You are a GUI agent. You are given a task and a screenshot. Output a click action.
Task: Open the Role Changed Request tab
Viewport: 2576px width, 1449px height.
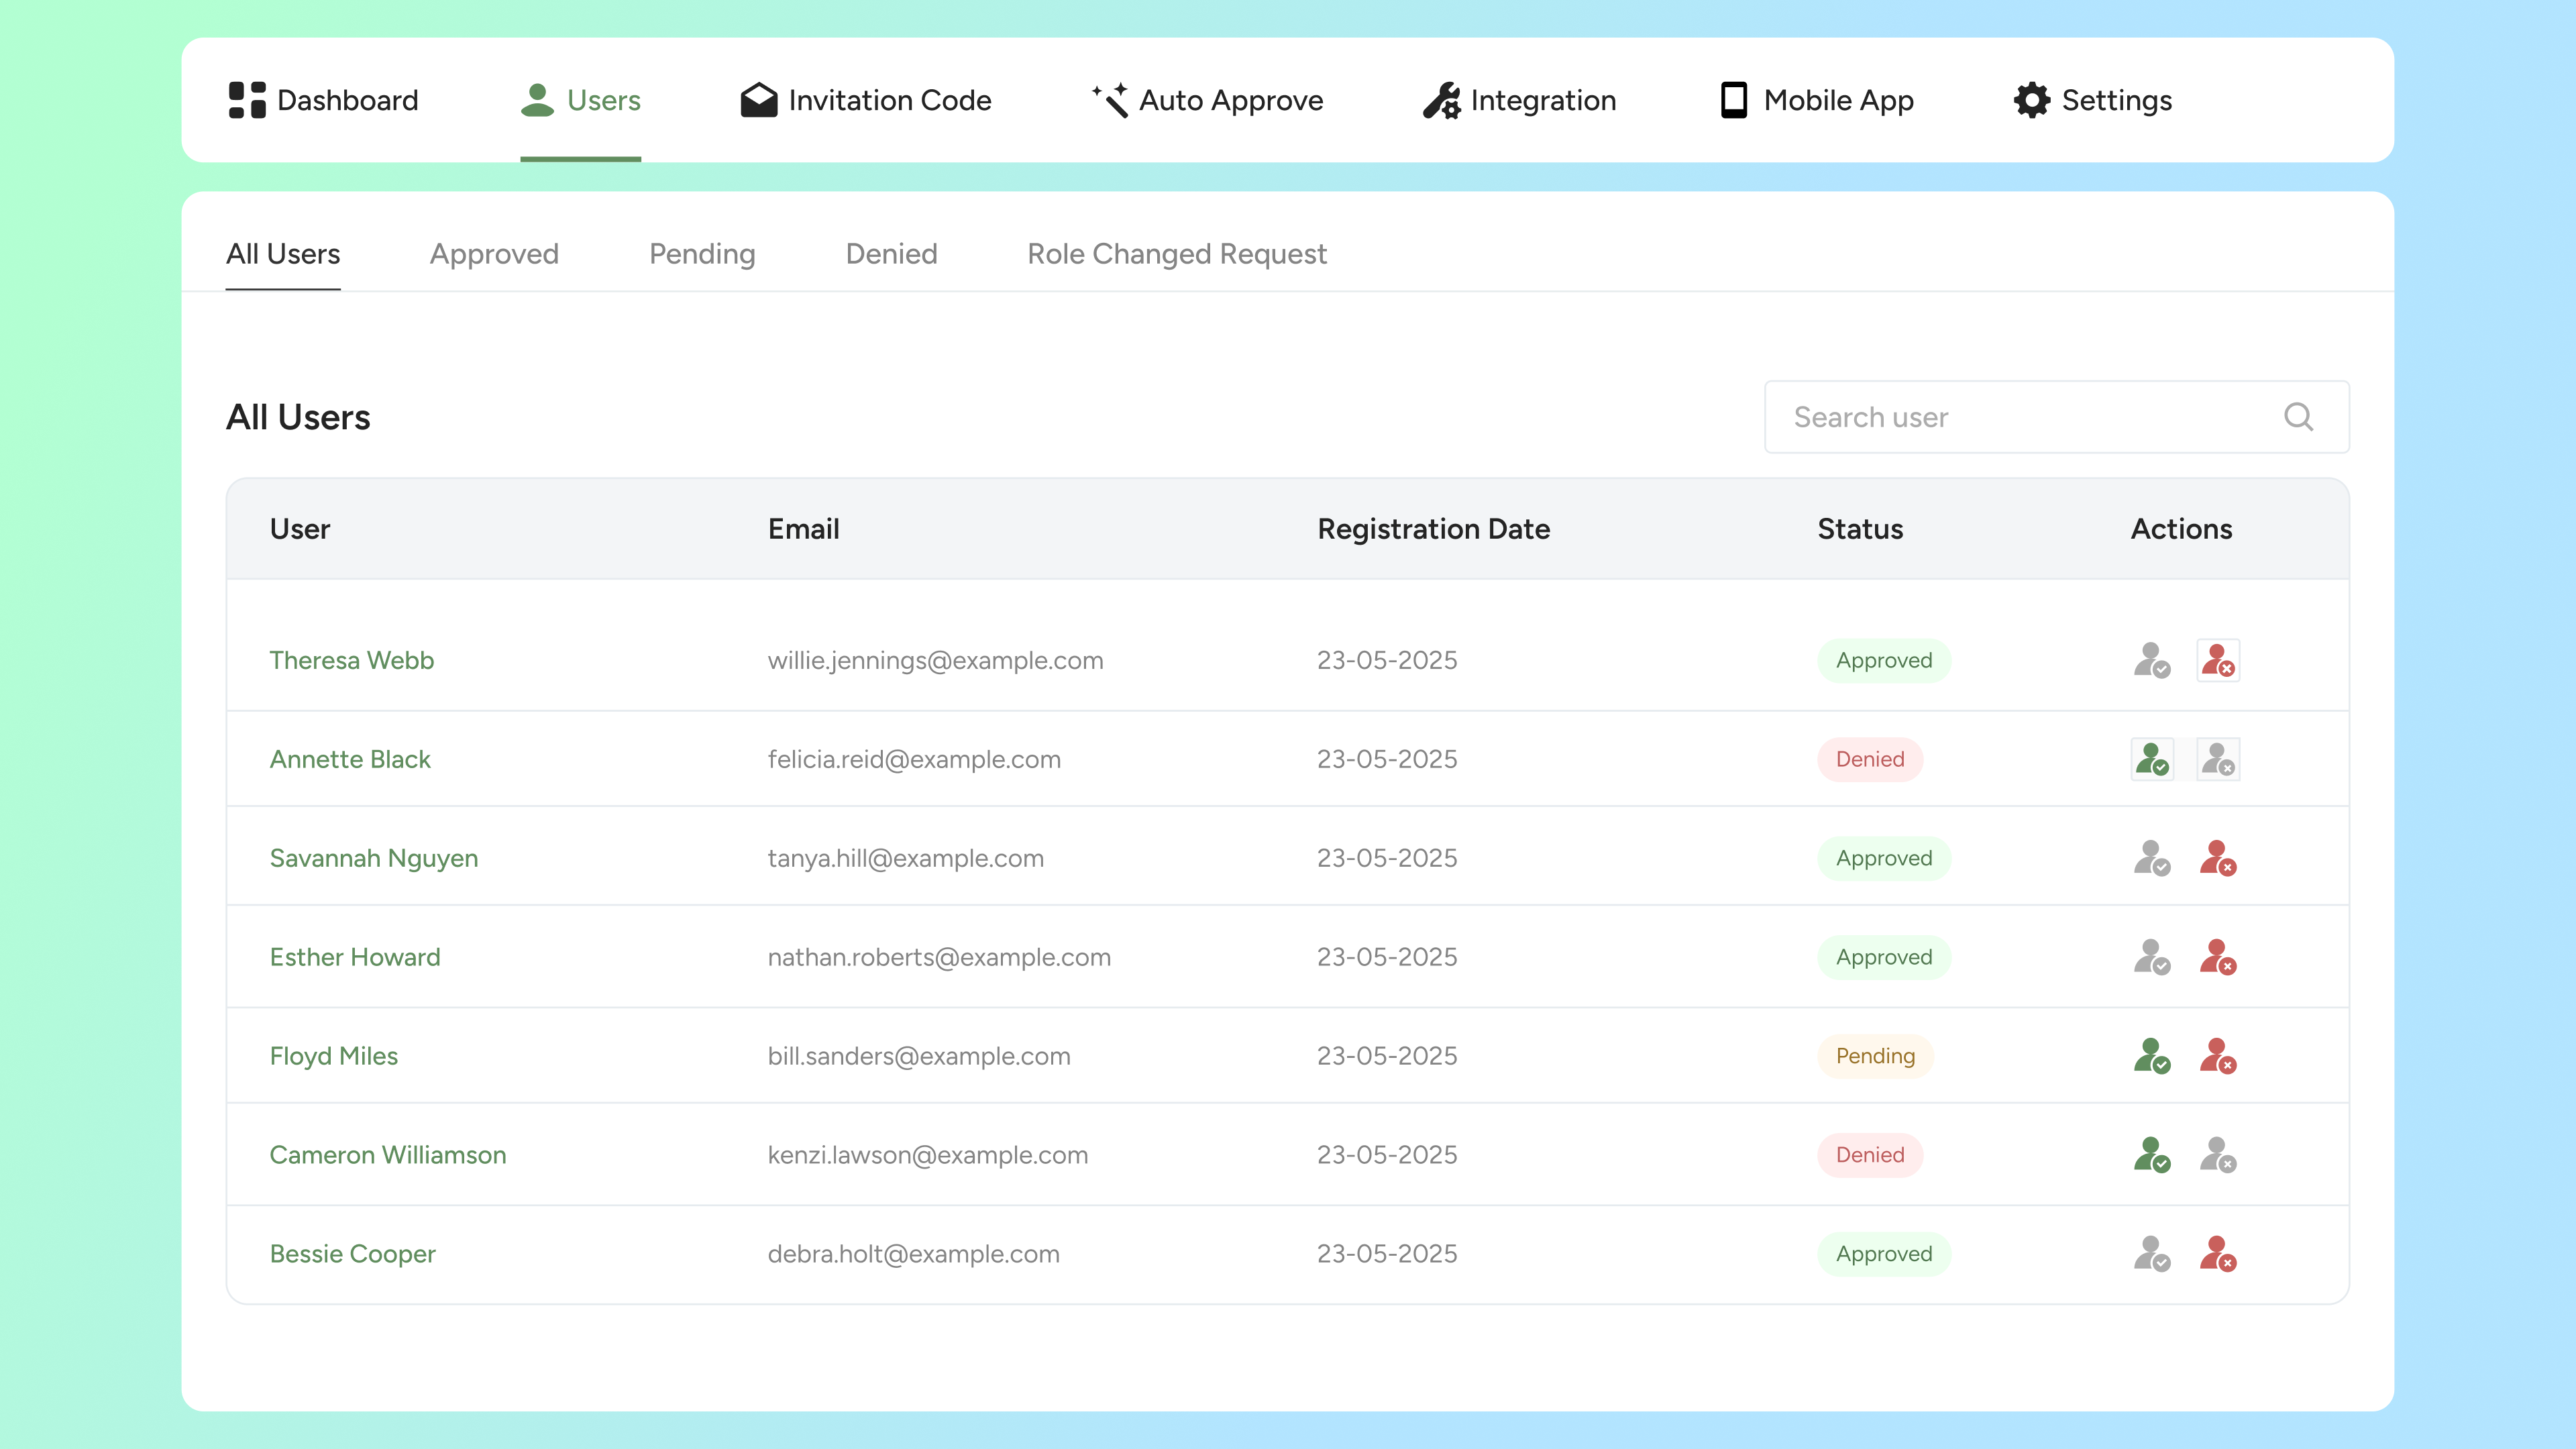click(1176, 254)
